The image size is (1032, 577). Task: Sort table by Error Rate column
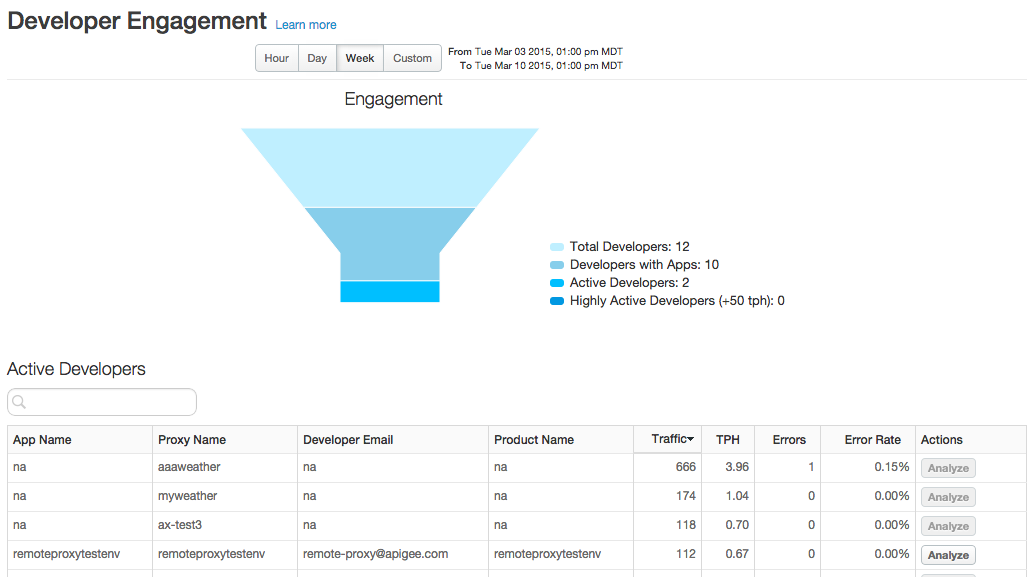[872, 440]
